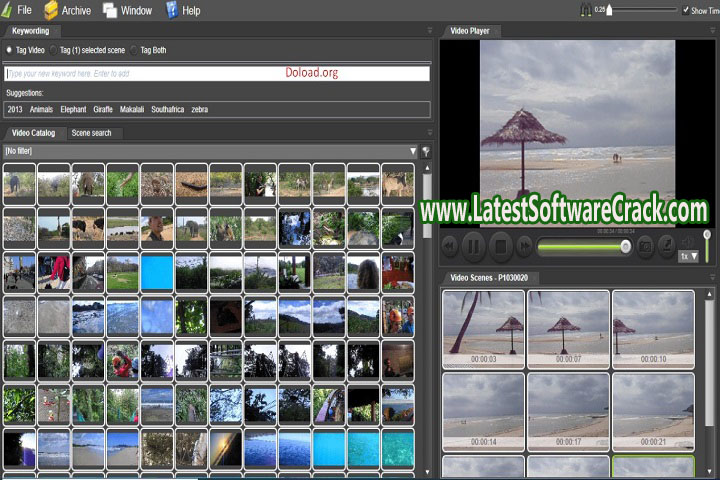The image size is (720, 480).
Task: Select the Tag (1) selected scene option
Action: 53,48
